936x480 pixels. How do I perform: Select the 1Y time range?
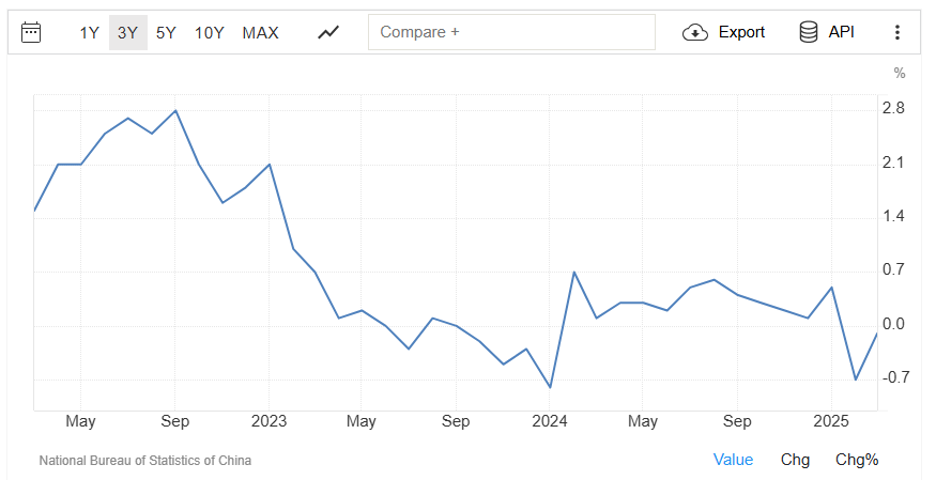click(89, 33)
